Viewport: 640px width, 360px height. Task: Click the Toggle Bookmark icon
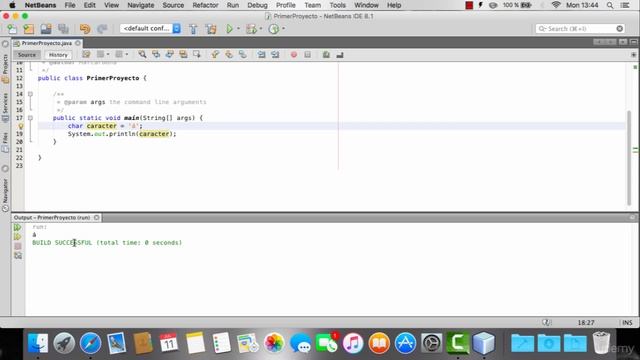coord(242,54)
